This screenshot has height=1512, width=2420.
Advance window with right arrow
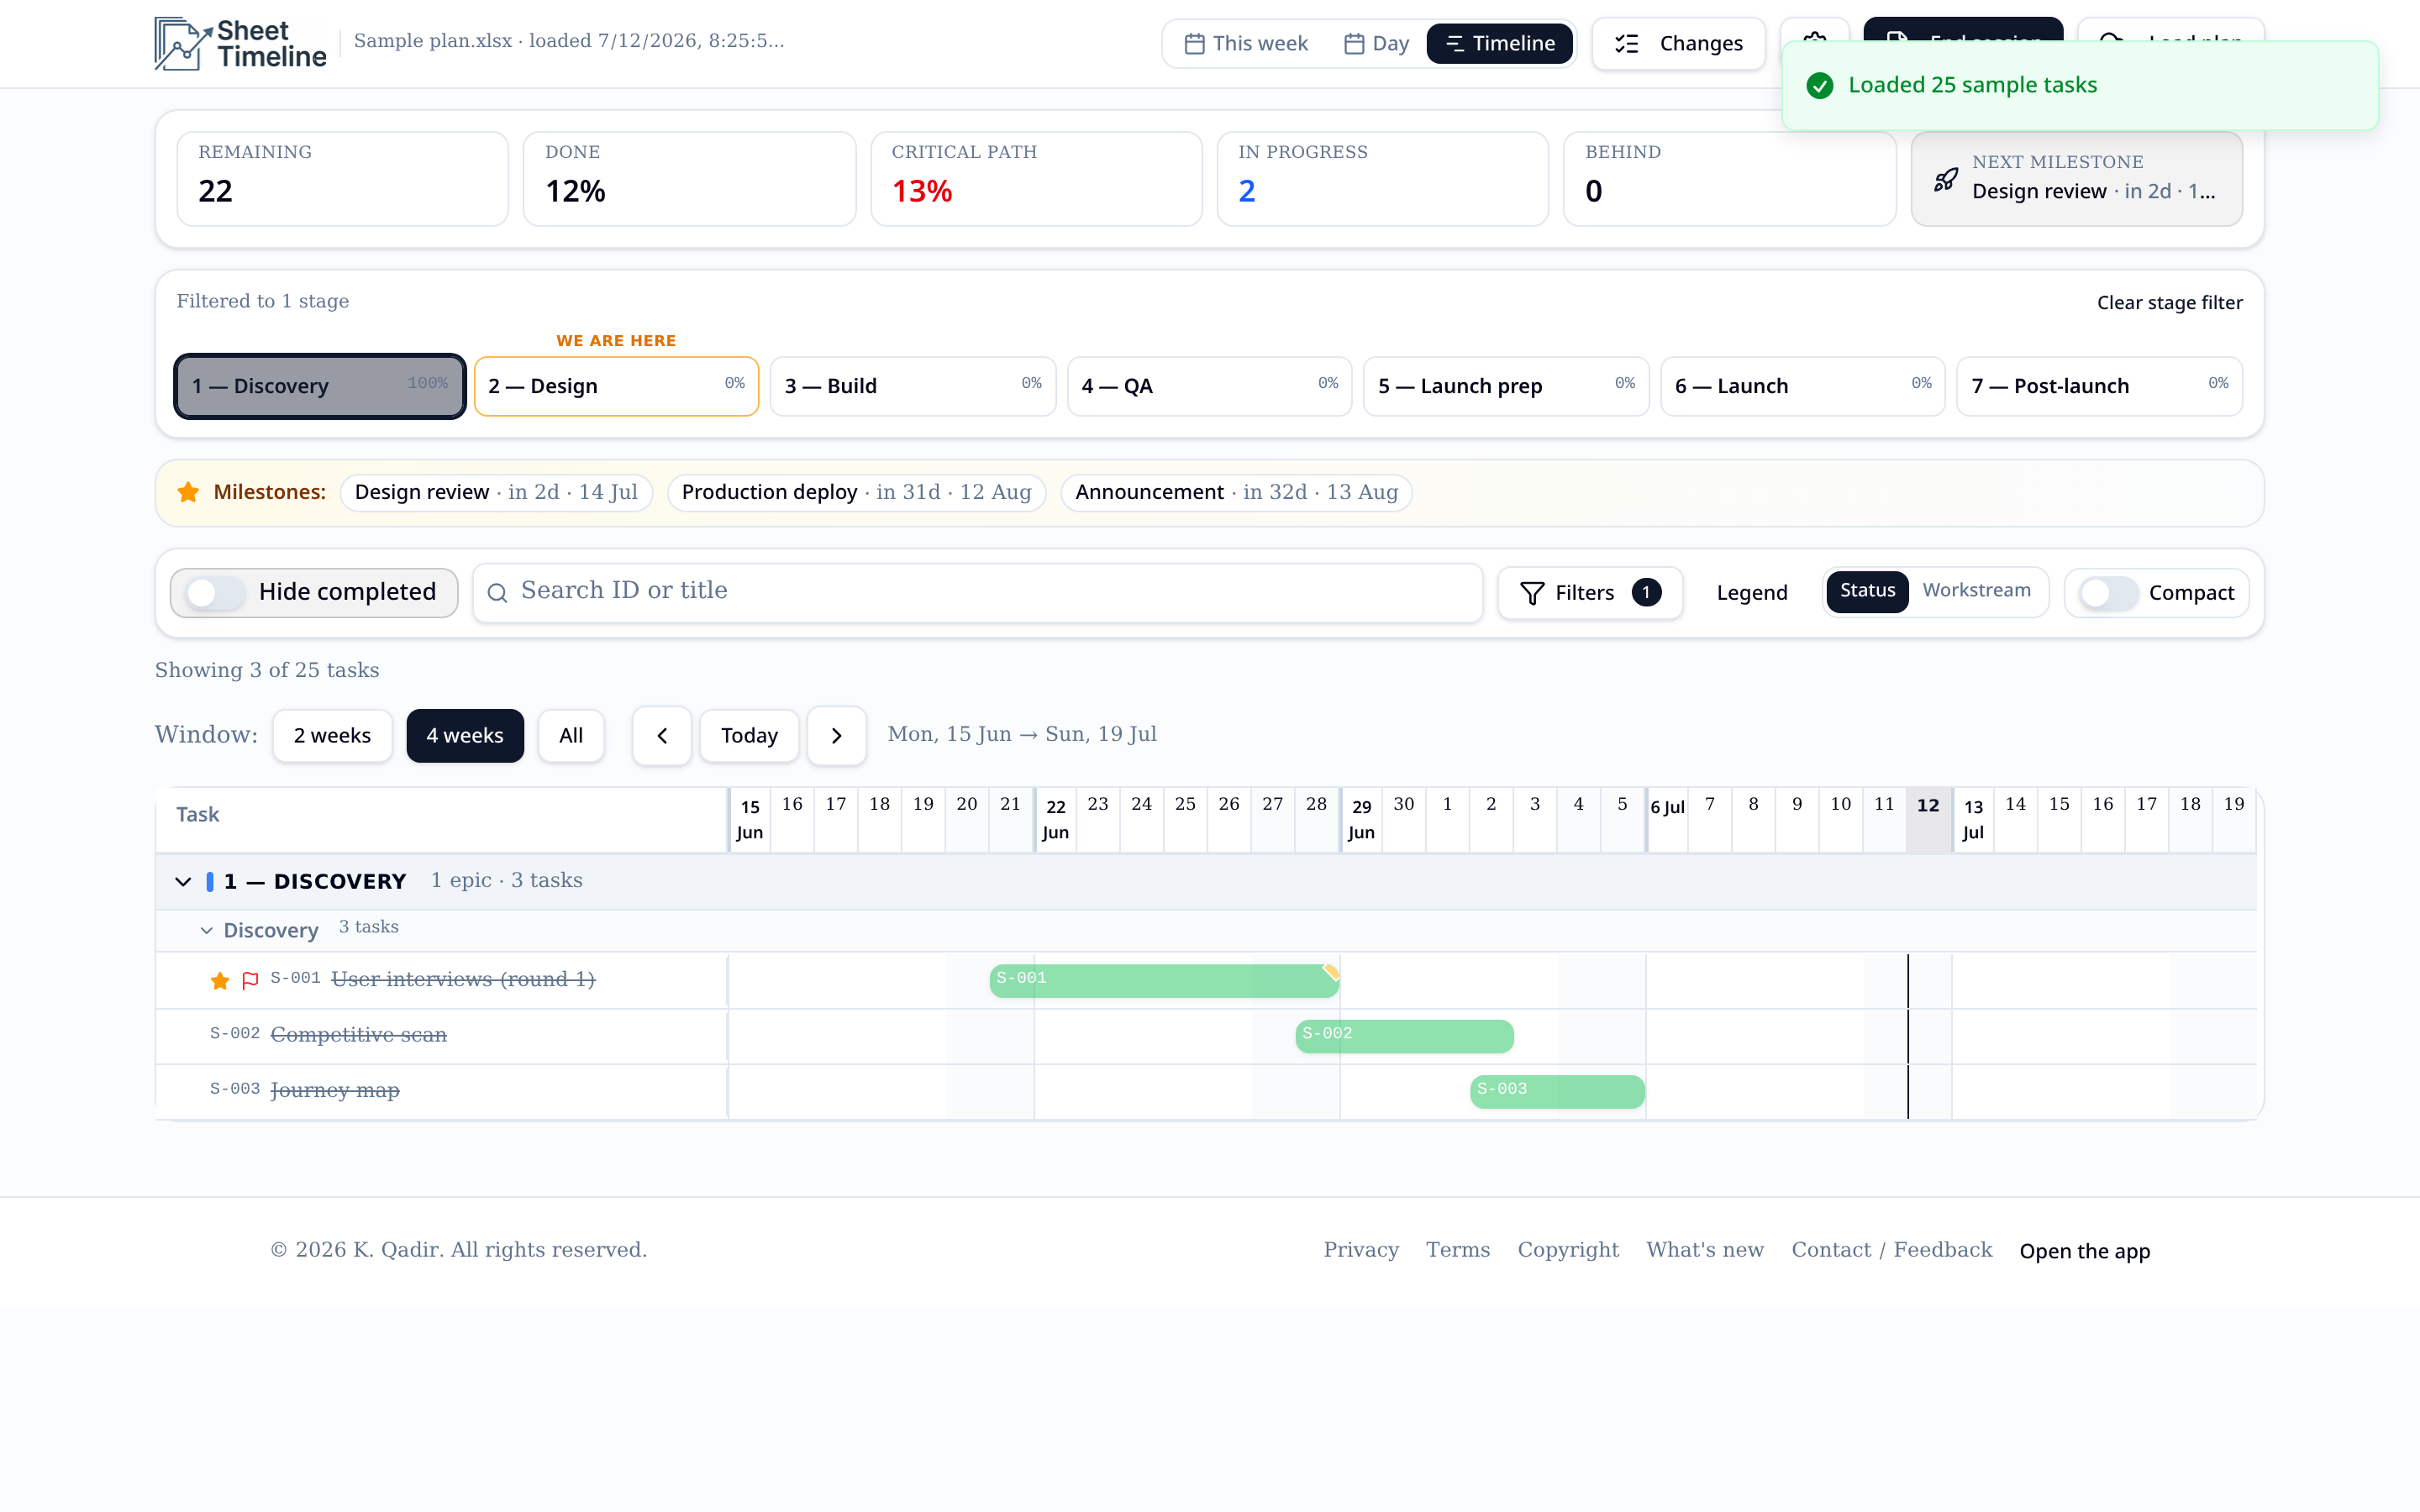click(836, 736)
